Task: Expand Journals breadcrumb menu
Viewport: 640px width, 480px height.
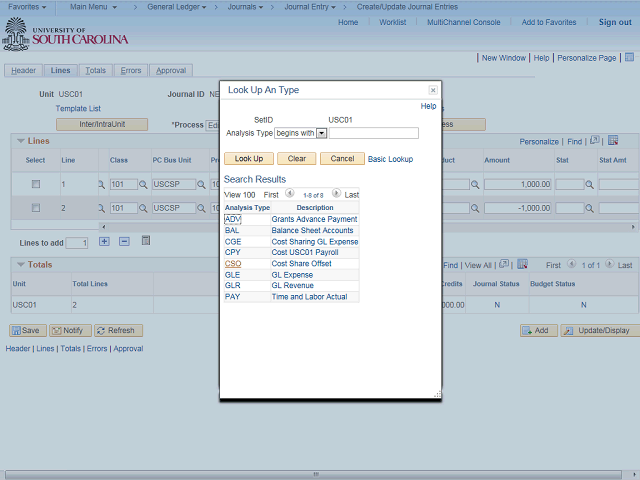Action: 245,7
